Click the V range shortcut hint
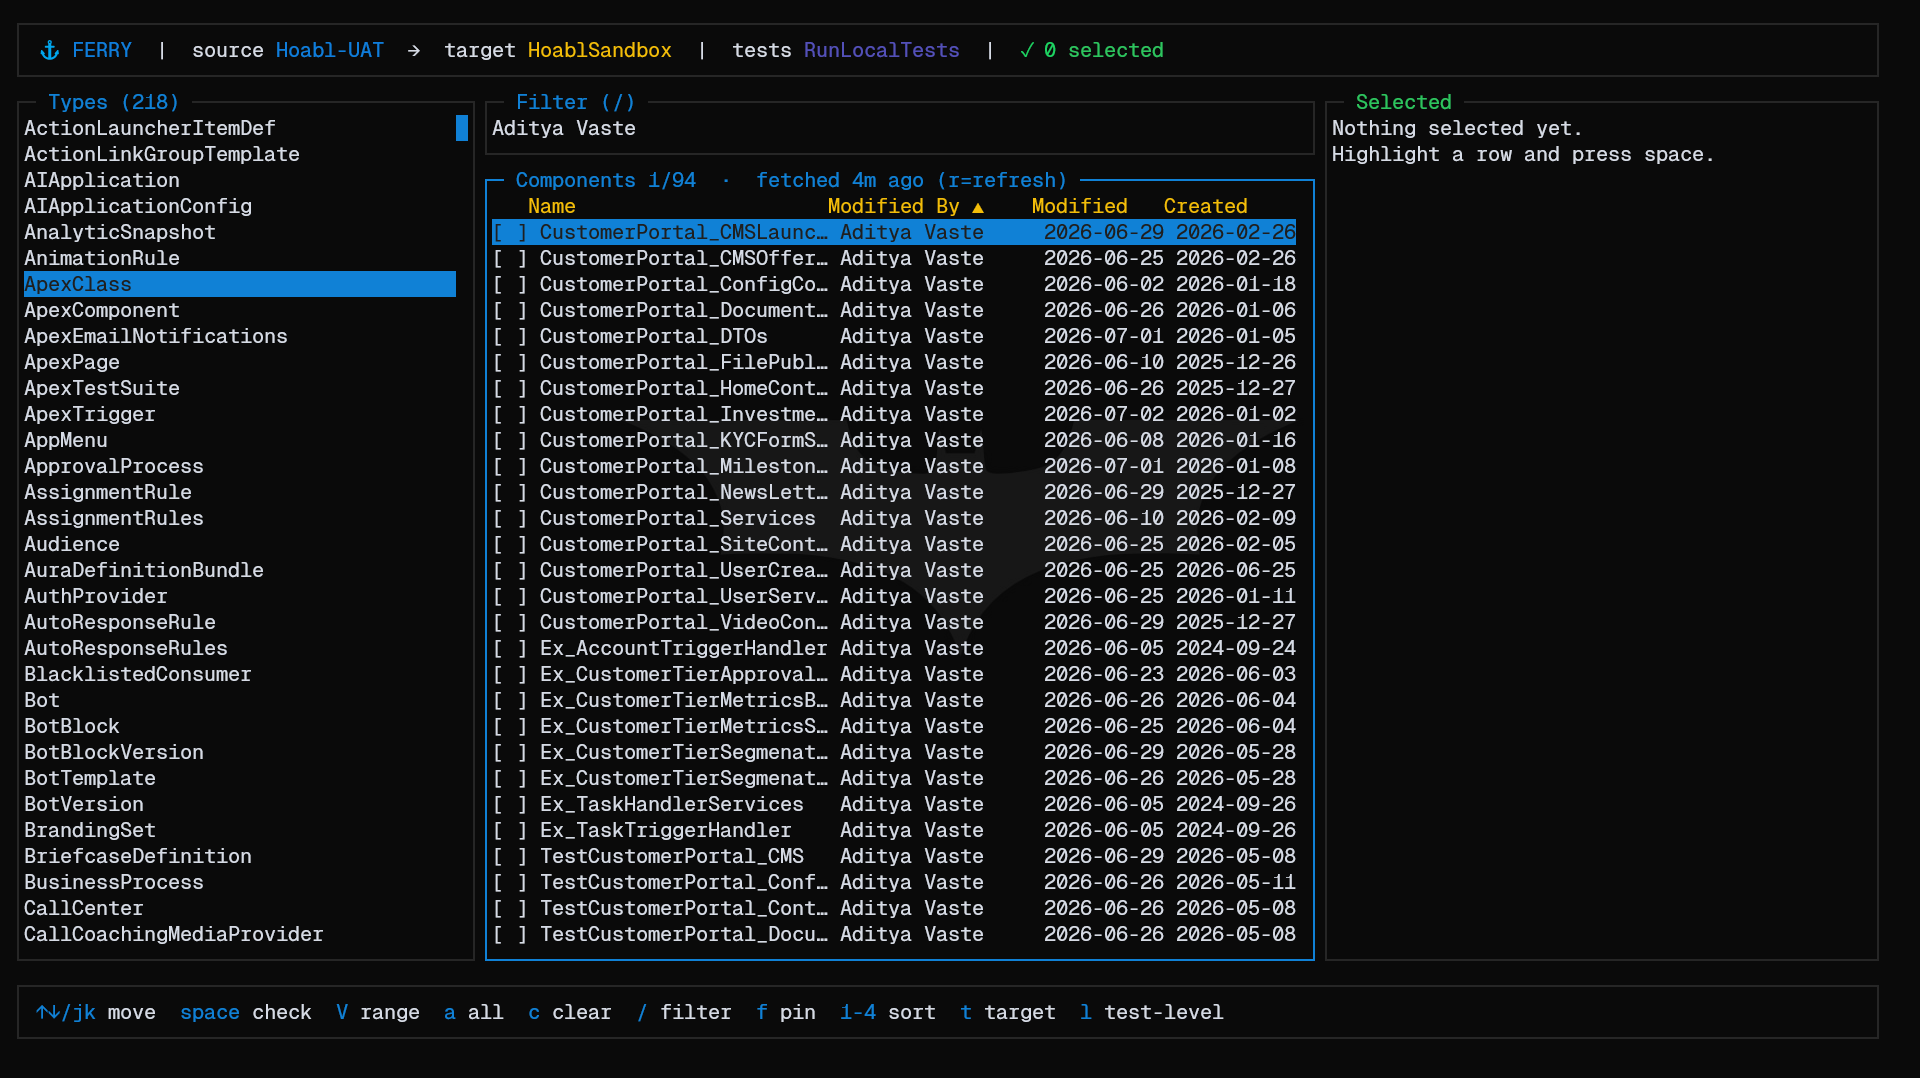The height and width of the screenshot is (1078, 1920). click(x=378, y=1012)
